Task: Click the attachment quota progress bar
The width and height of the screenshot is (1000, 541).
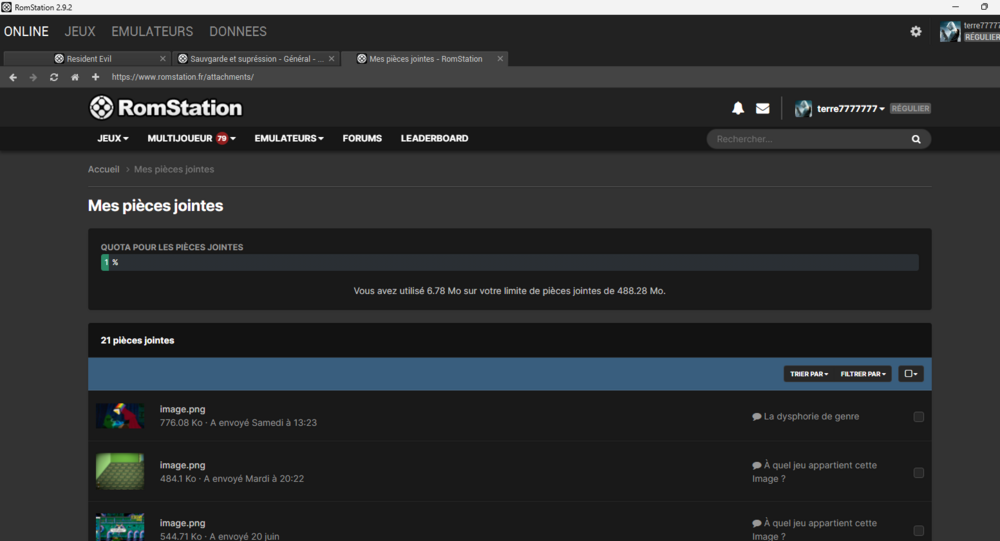Action: point(509,262)
